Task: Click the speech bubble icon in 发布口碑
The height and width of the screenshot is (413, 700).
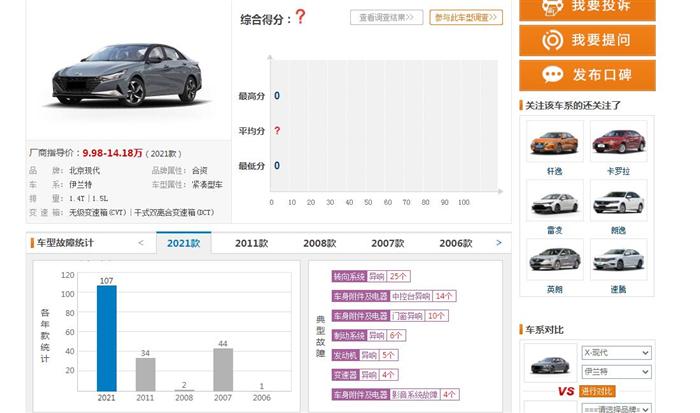Action: coord(552,75)
